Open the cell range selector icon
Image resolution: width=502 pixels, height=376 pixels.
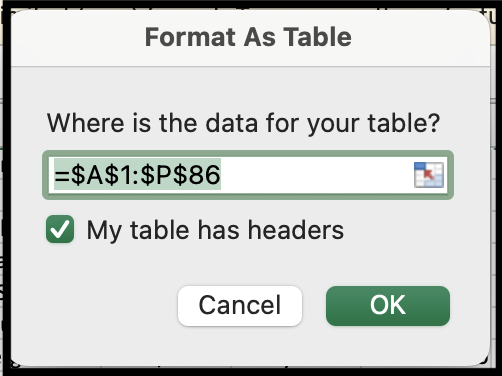pos(429,175)
